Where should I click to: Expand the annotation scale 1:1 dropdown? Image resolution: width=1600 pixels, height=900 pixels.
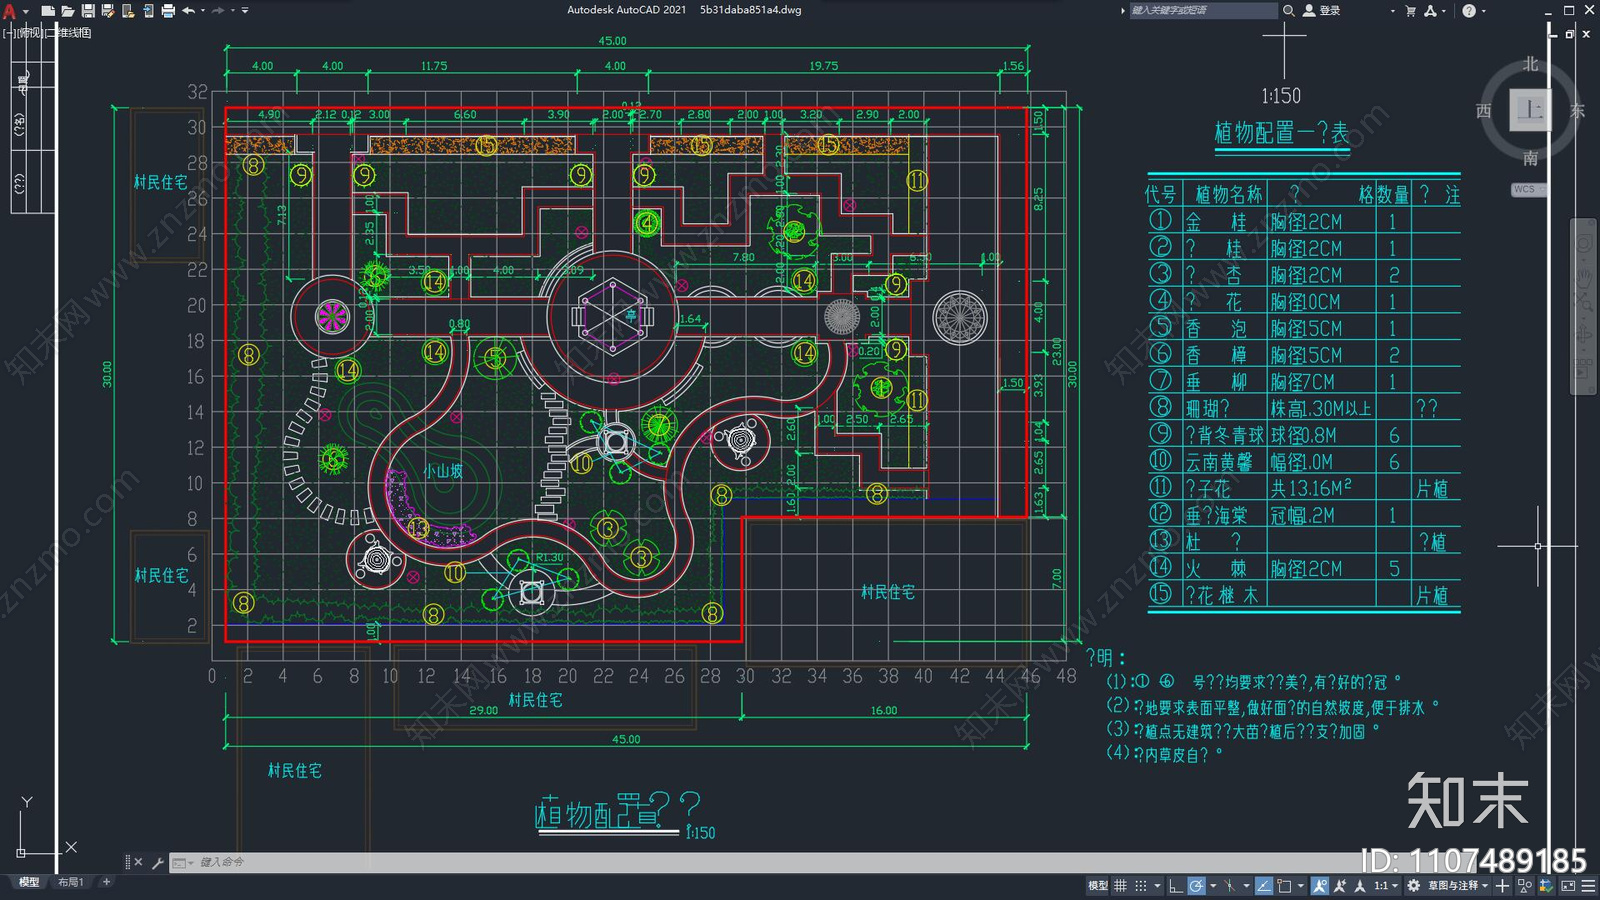(x=1387, y=886)
